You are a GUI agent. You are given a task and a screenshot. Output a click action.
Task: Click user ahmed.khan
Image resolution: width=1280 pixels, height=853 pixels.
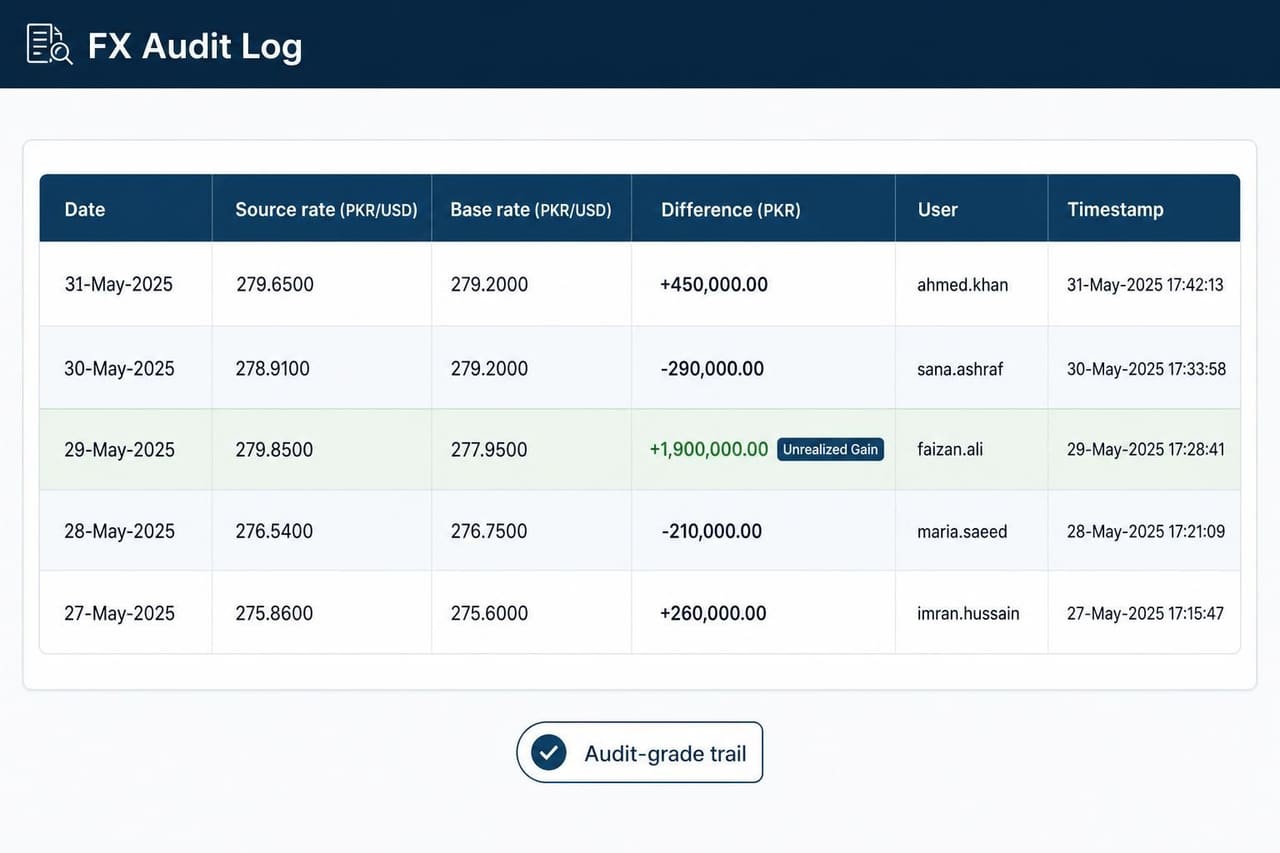(962, 284)
